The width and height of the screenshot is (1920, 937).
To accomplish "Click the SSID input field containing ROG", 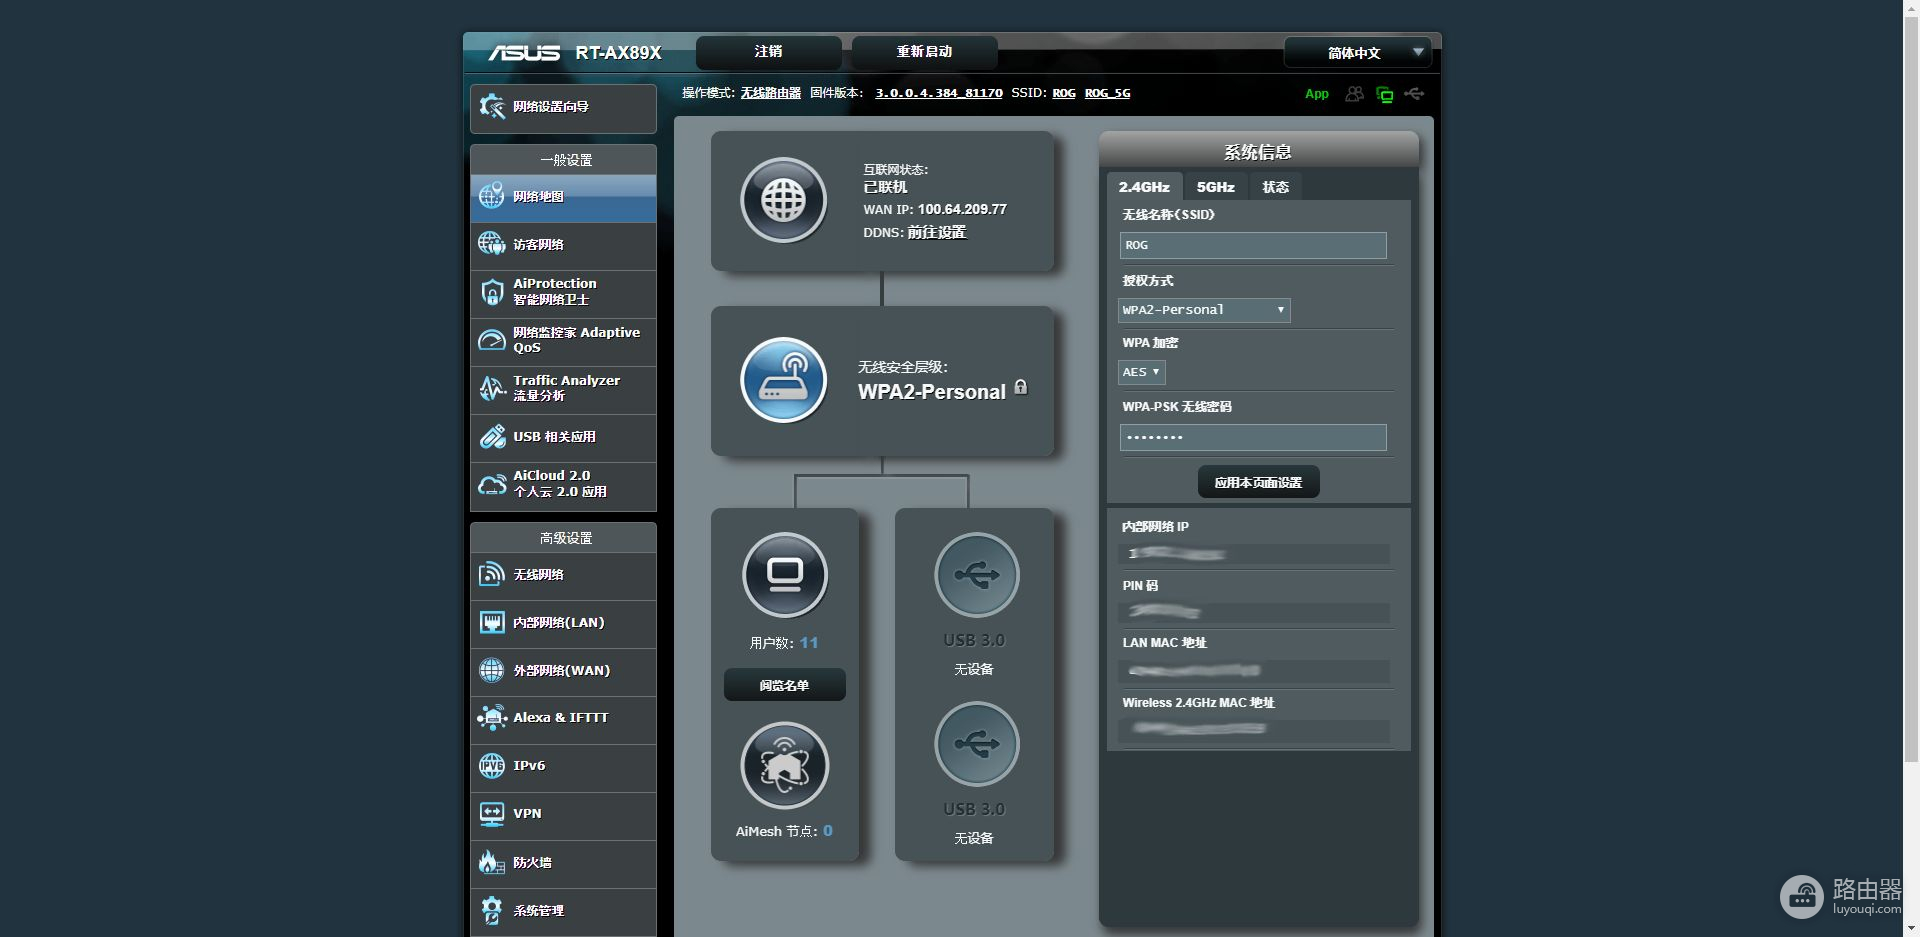I will point(1253,245).
